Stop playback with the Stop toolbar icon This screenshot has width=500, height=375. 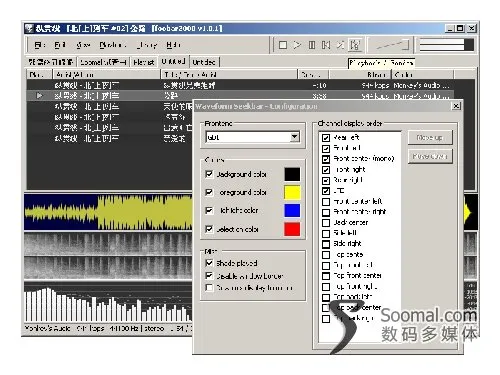click(x=283, y=45)
